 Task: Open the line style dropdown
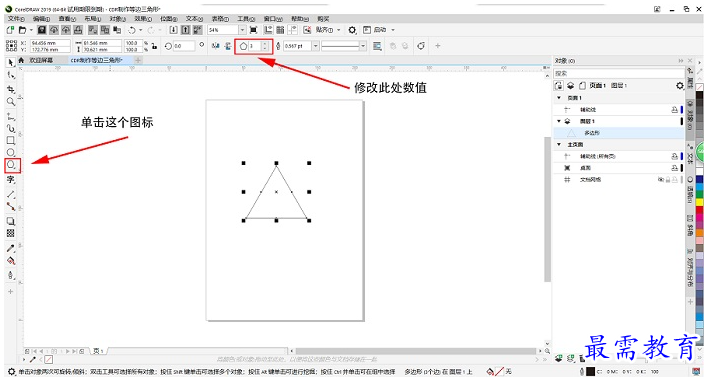(363, 45)
